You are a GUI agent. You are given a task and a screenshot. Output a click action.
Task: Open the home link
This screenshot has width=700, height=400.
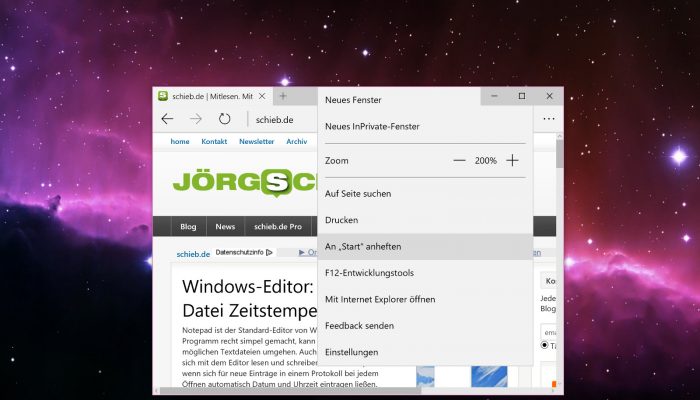(x=180, y=142)
